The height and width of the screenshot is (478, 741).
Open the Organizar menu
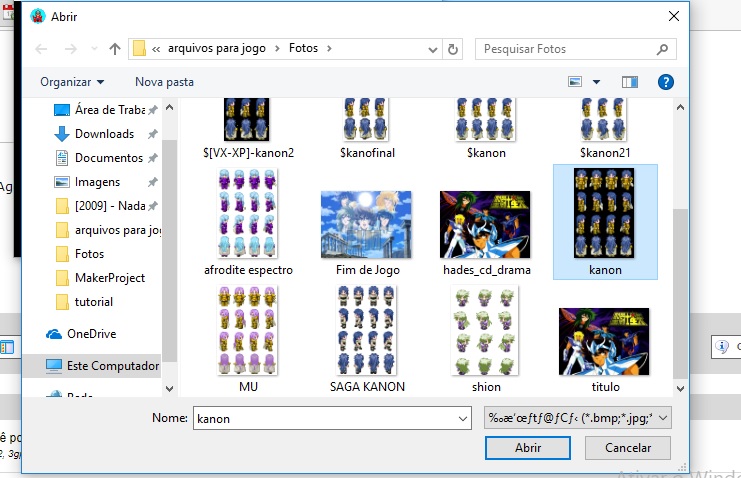click(x=72, y=82)
